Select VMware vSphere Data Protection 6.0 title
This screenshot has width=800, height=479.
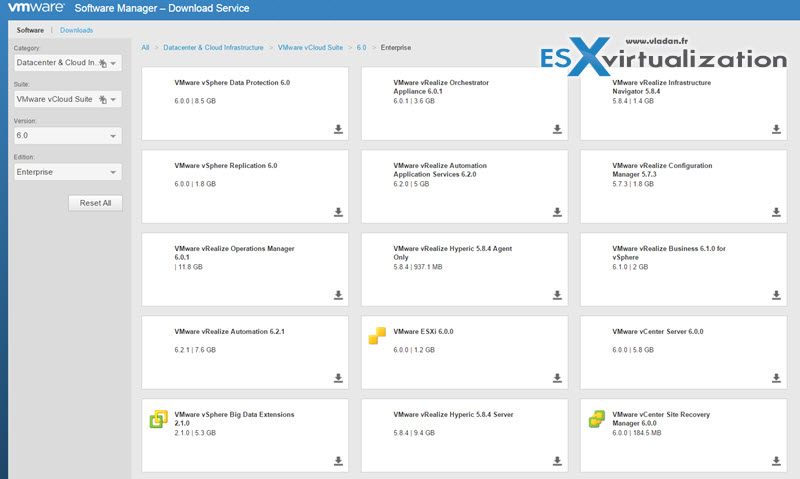(x=232, y=83)
